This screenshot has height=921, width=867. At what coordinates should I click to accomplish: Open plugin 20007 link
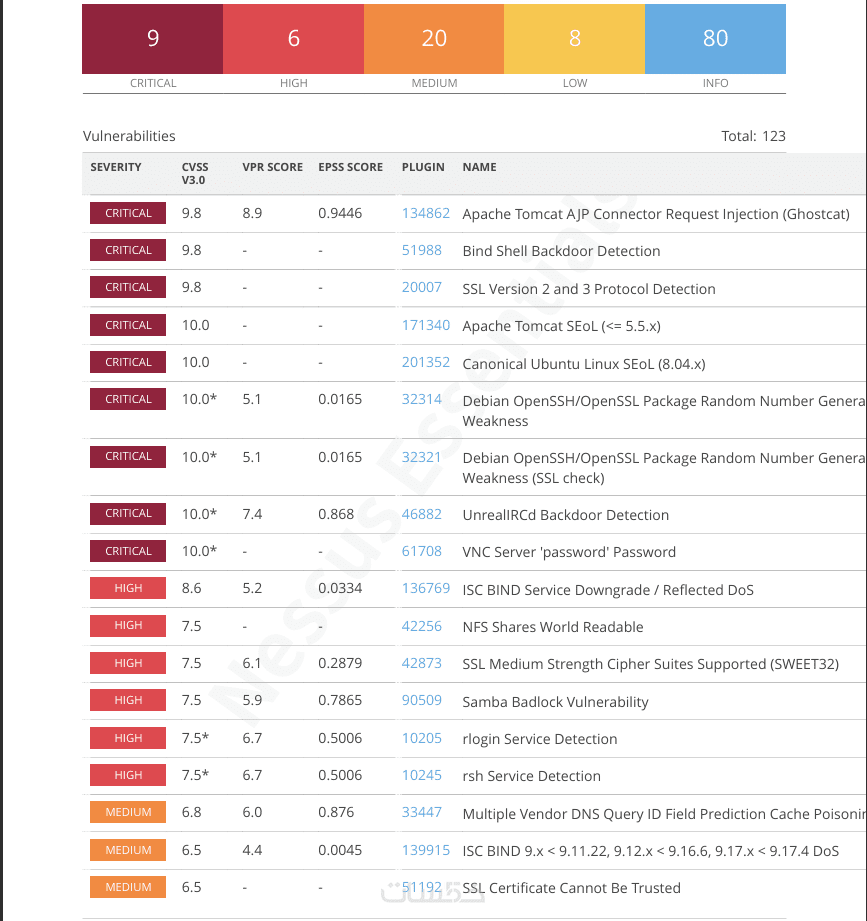(x=421, y=287)
